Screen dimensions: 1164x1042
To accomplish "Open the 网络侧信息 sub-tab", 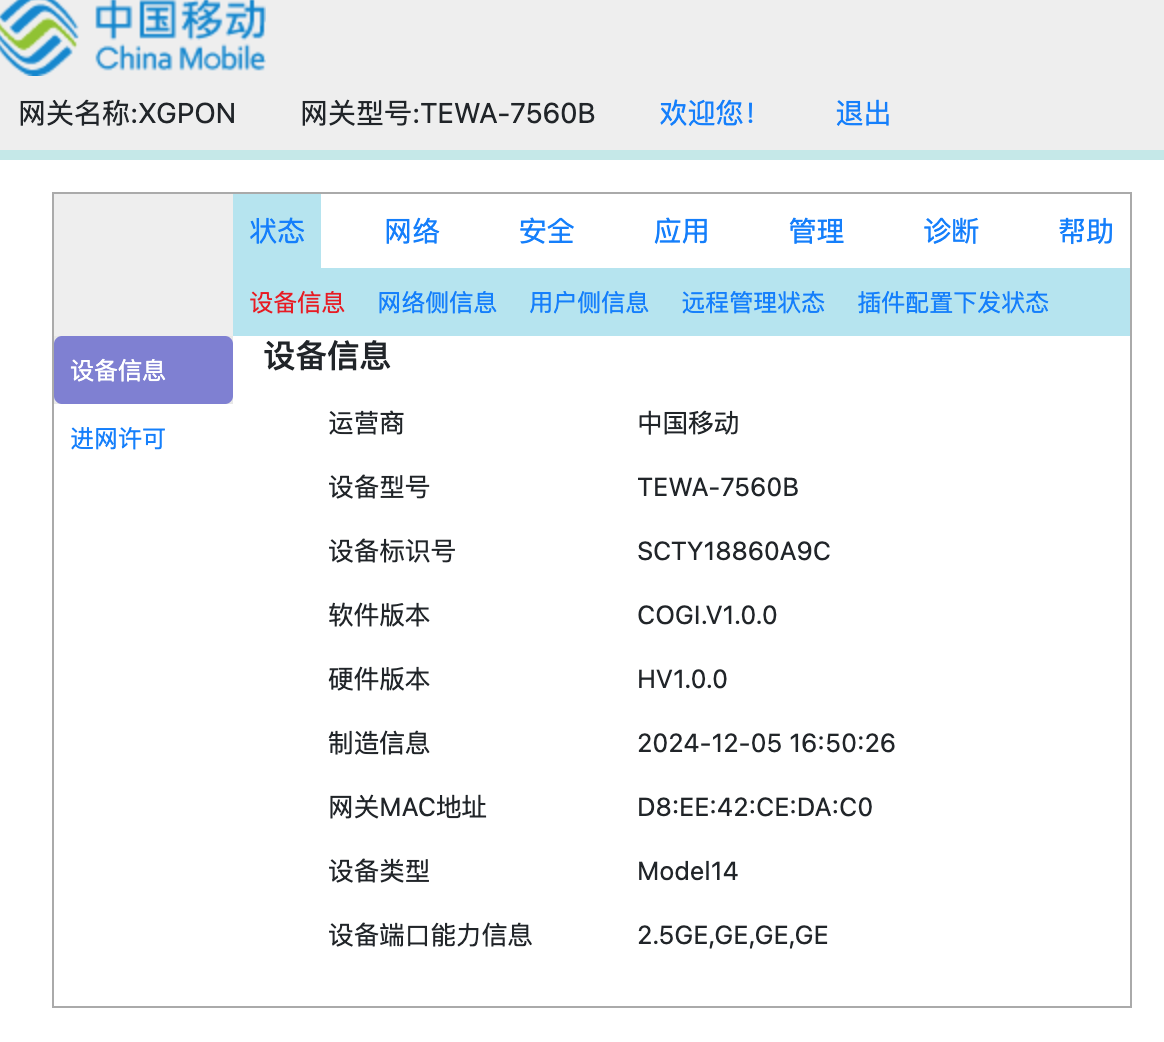I will tap(437, 303).
